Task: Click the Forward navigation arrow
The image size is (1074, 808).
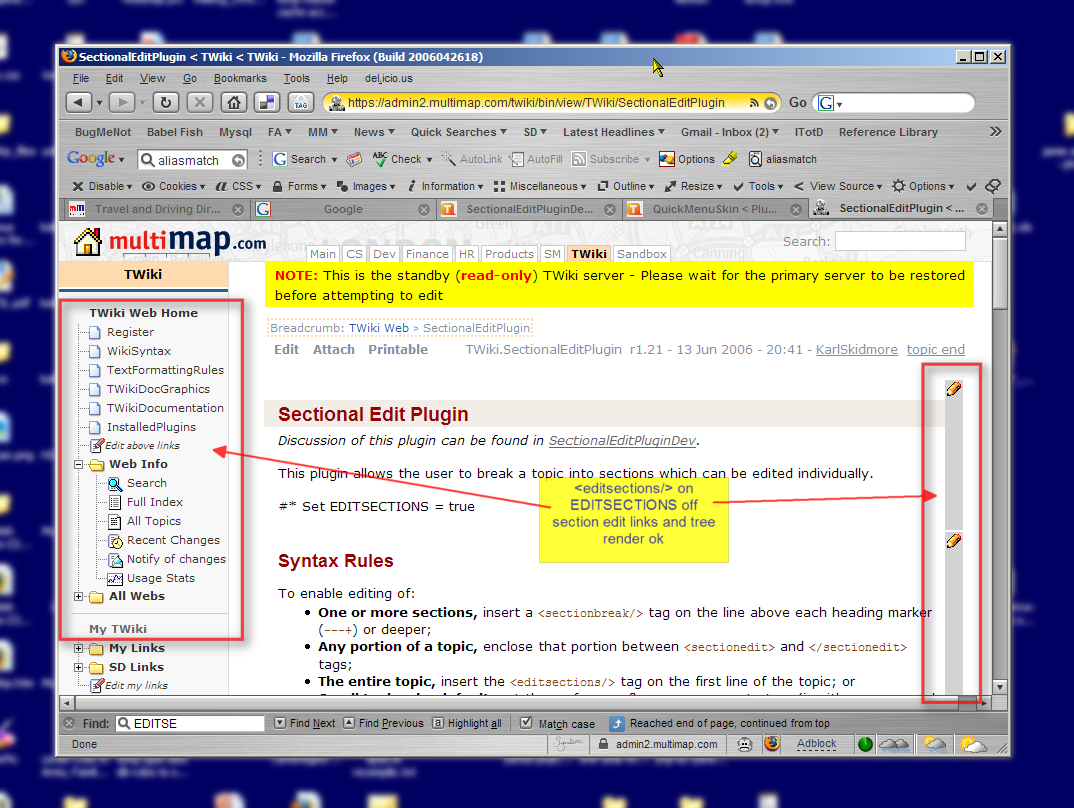Action: (x=122, y=103)
